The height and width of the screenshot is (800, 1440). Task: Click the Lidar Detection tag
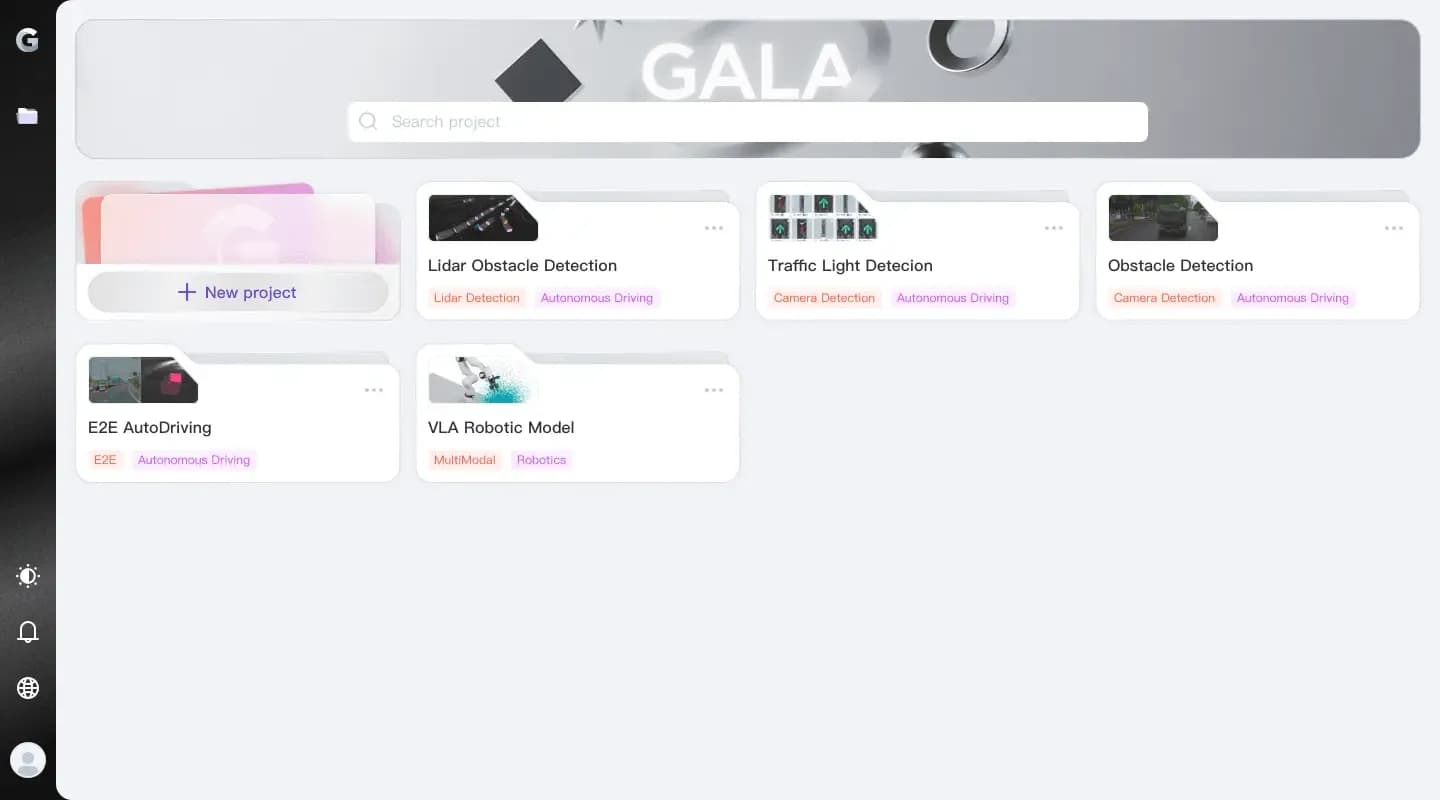tap(477, 298)
